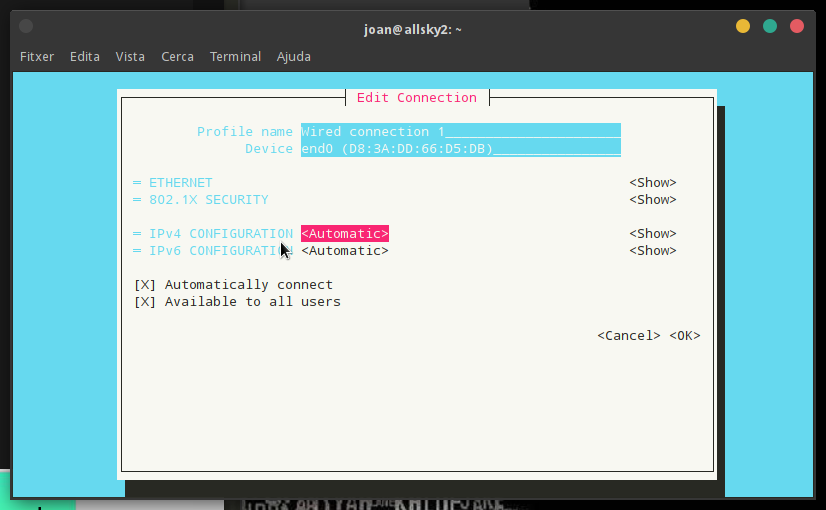Open the Terminal menu
The width and height of the screenshot is (826, 510).
point(235,56)
